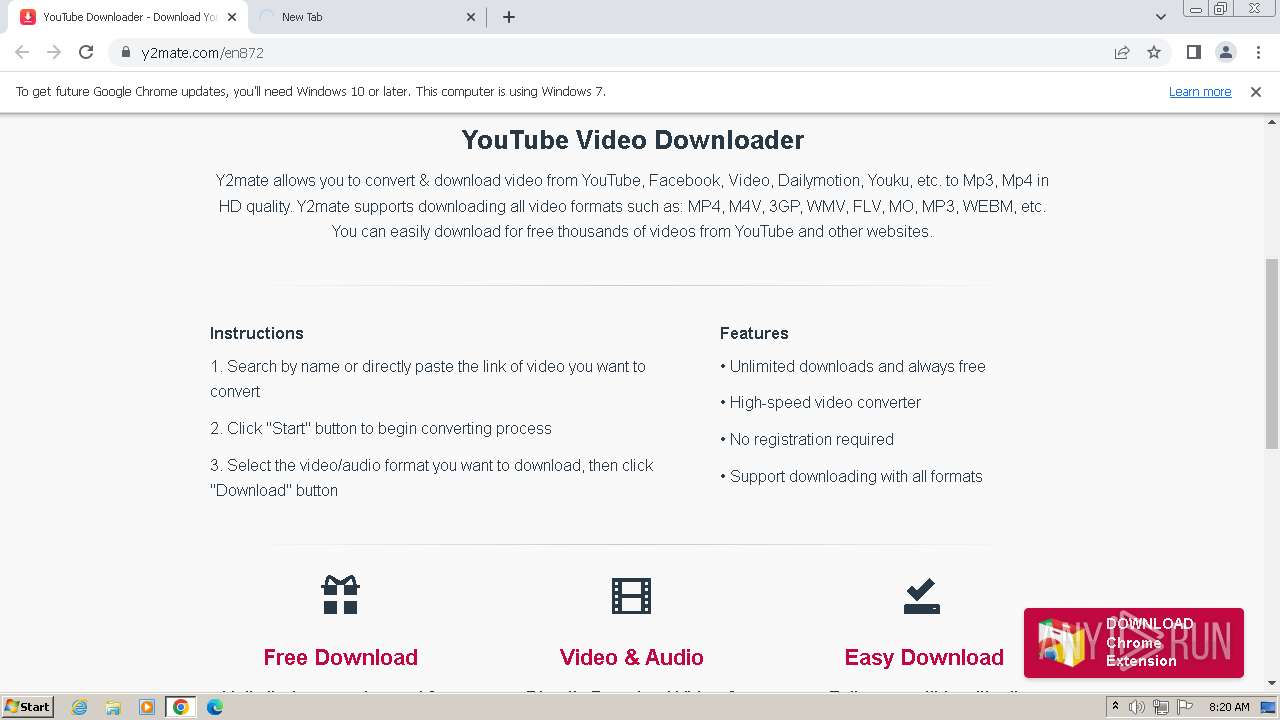Click the gift icon above Free Download
The image size is (1280, 720).
coord(340,595)
